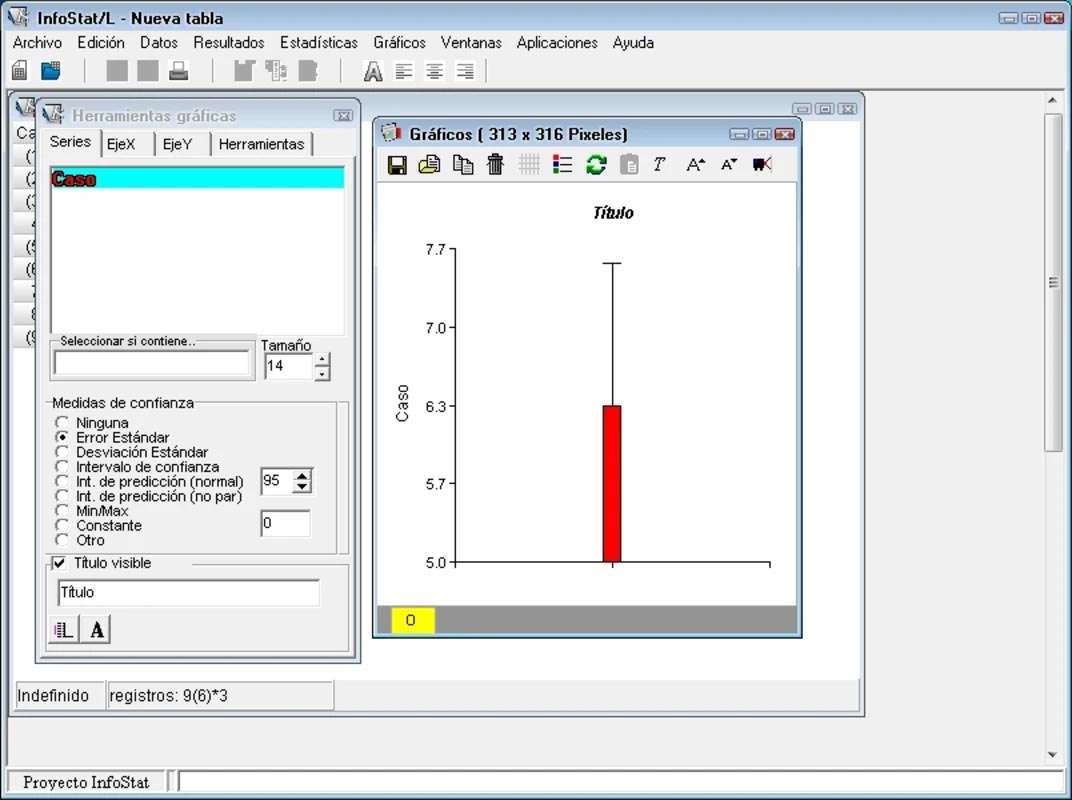
Task: Select the Desviación Estándar radio button
Action: click(x=63, y=452)
